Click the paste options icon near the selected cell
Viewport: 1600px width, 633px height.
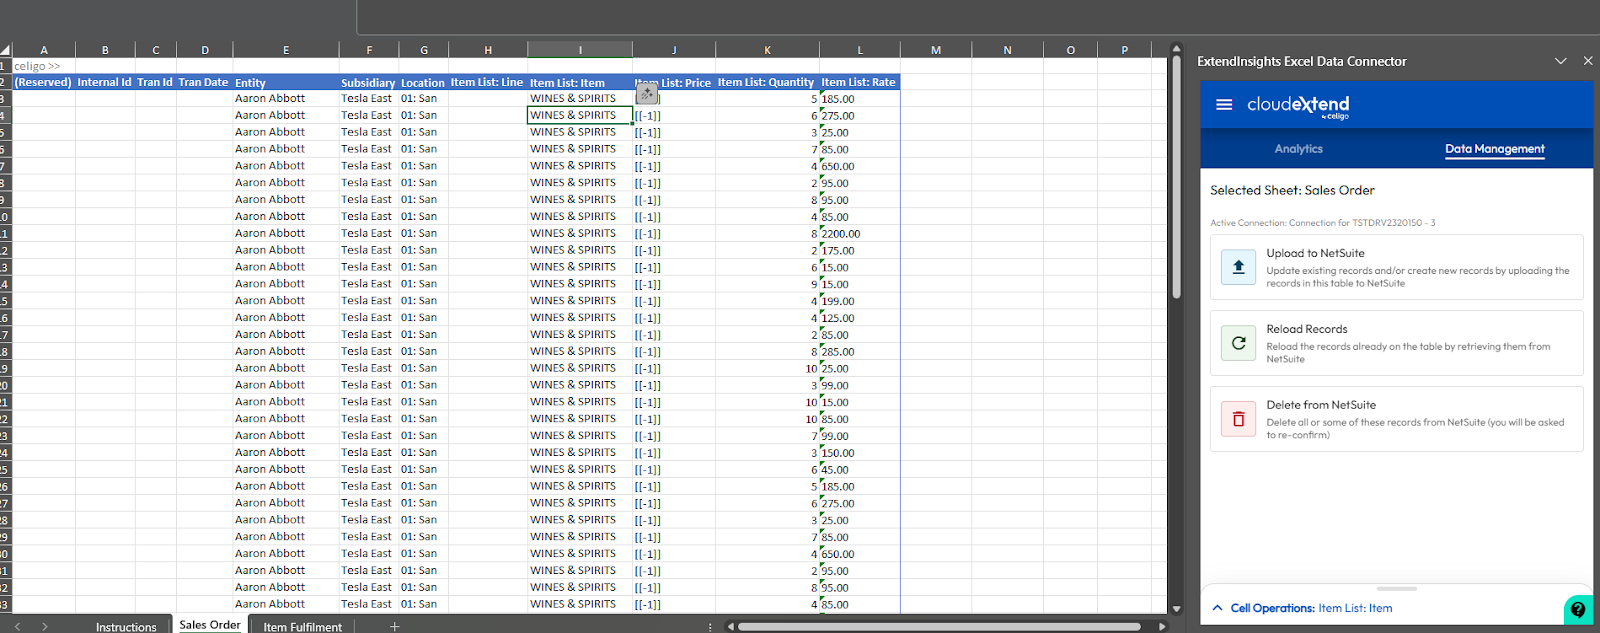click(647, 94)
